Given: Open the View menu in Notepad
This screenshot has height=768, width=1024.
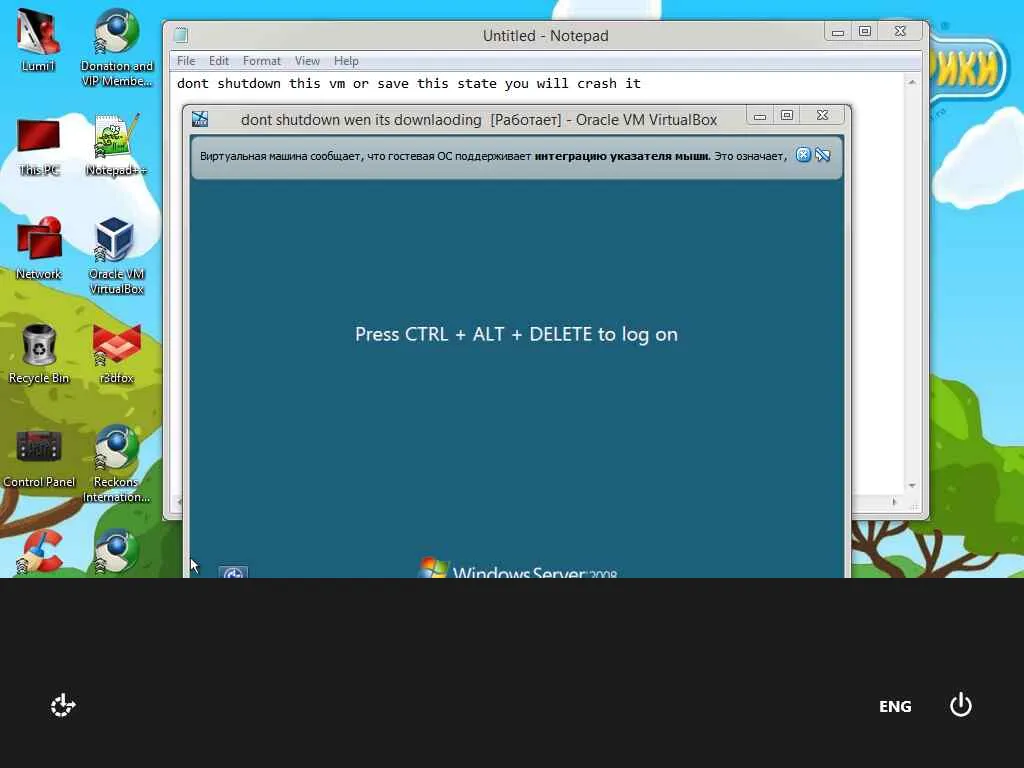Looking at the screenshot, I should [307, 61].
